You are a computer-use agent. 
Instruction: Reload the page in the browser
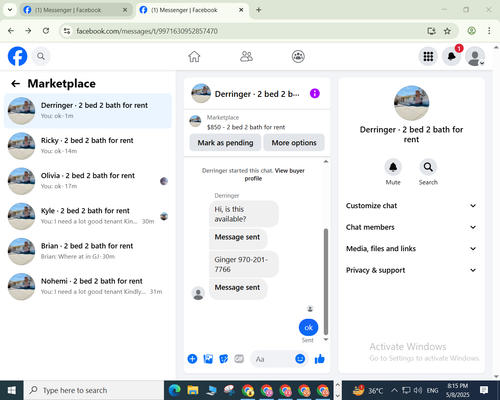(x=46, y=31)
